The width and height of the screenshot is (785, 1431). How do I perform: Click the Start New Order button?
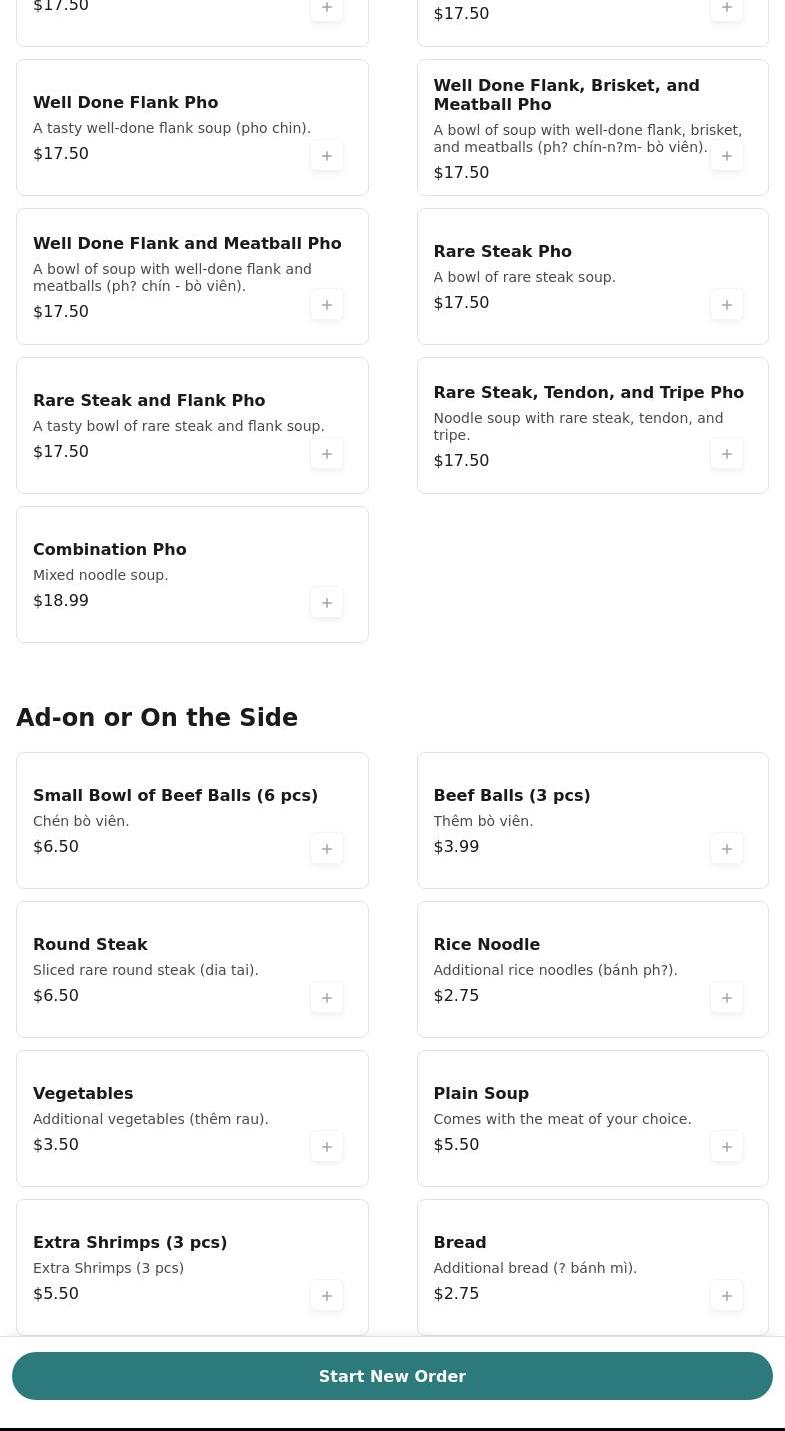(392, 1376)
